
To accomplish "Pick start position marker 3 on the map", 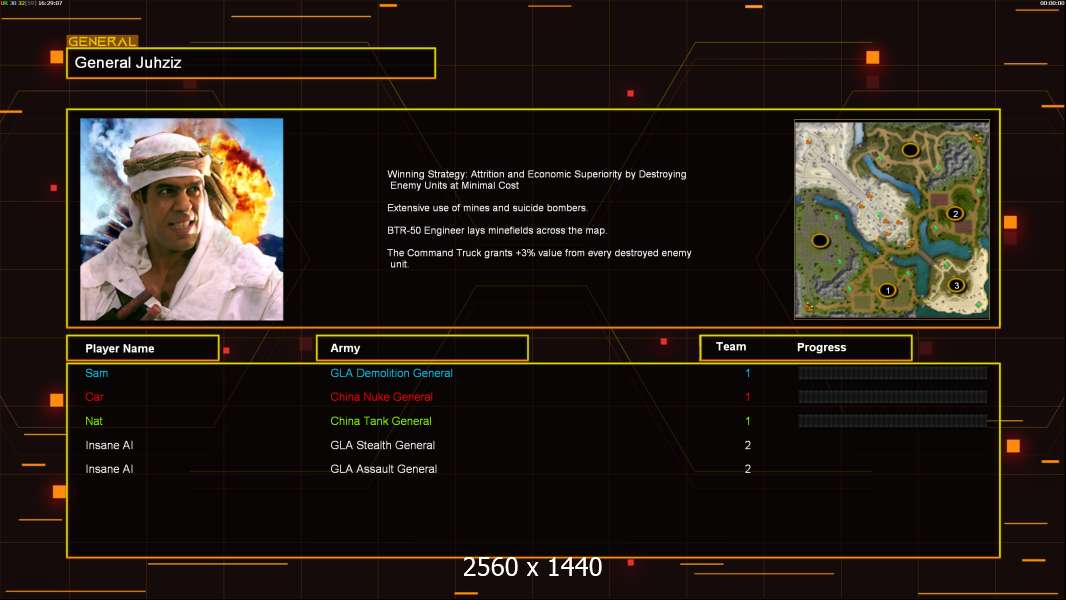I will click(x=955, y=285).
